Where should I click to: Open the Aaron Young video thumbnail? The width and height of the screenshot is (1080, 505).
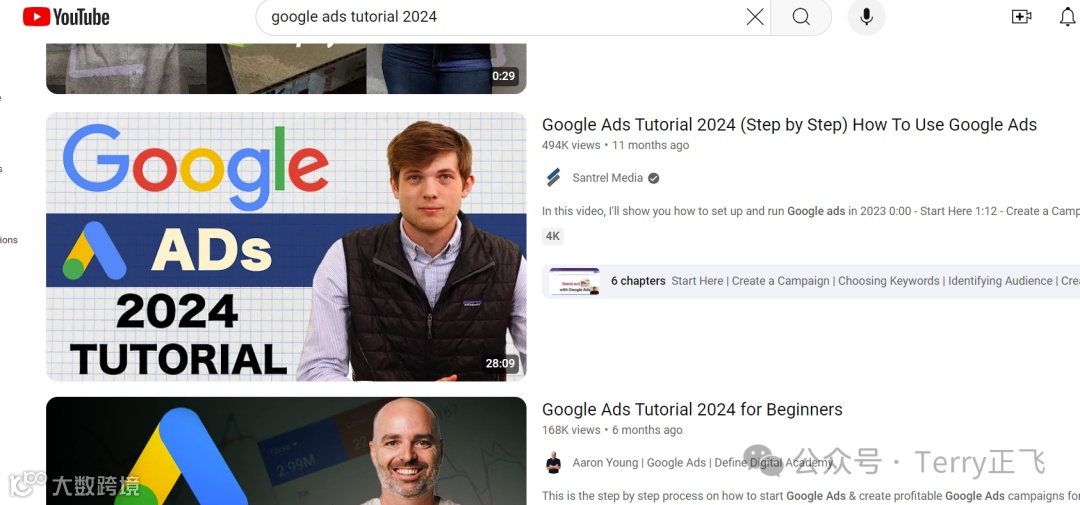tap(286, 451)
